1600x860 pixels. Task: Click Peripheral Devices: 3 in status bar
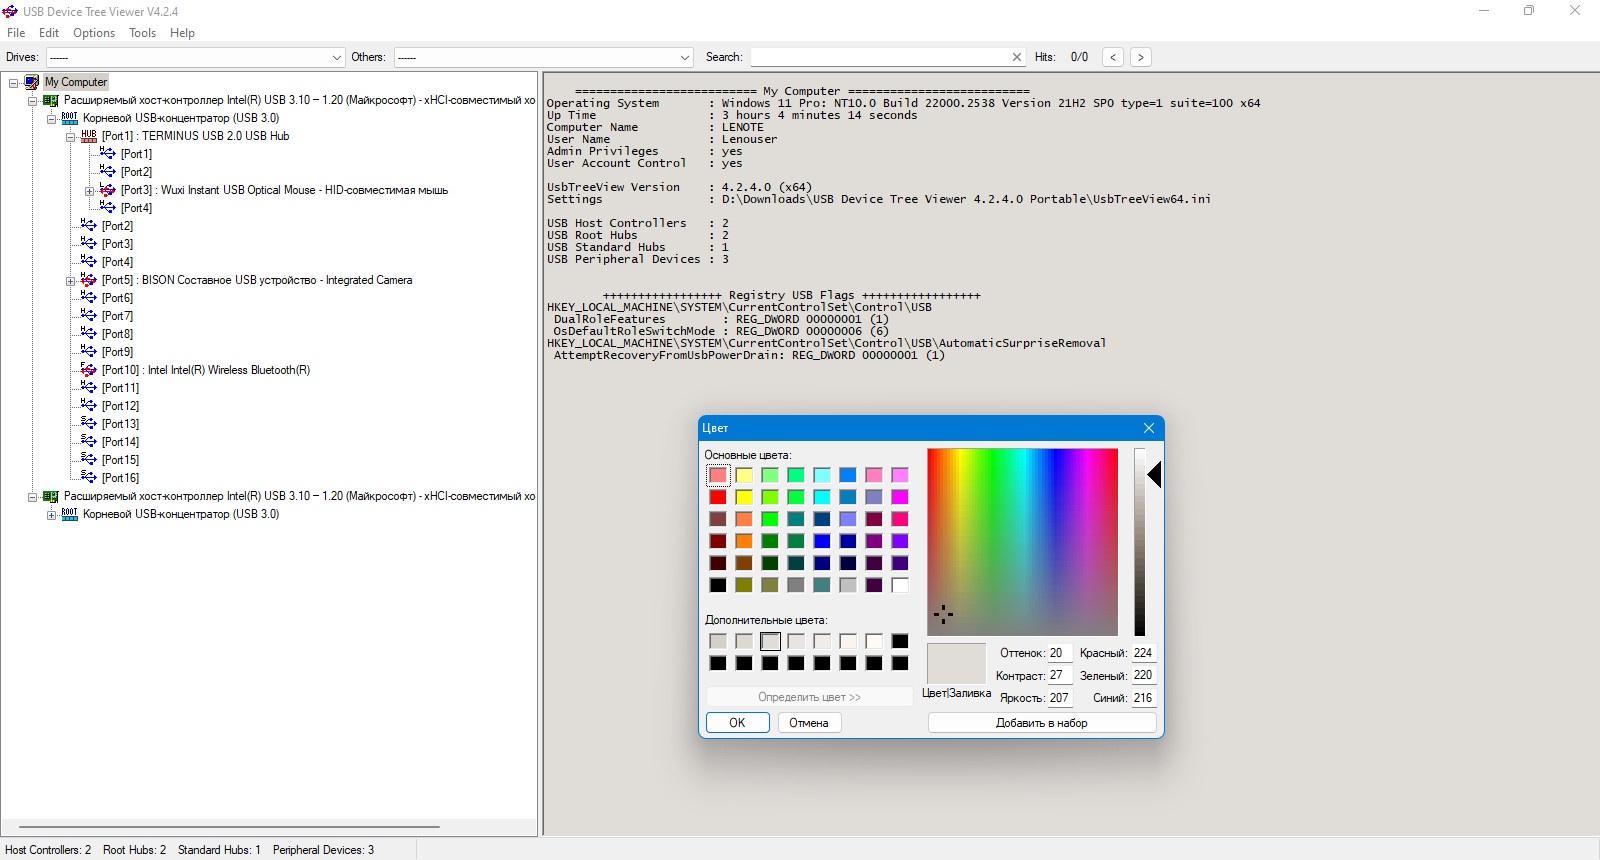coord(323,850)
